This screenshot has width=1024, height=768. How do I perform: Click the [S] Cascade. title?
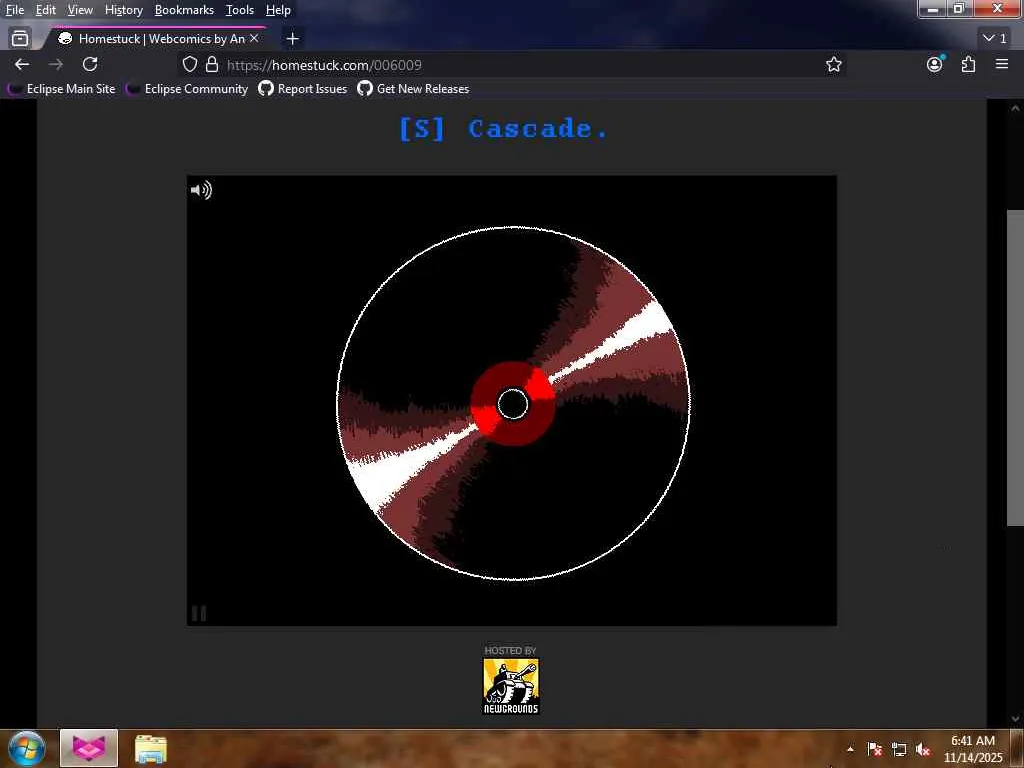click(504, 129)
